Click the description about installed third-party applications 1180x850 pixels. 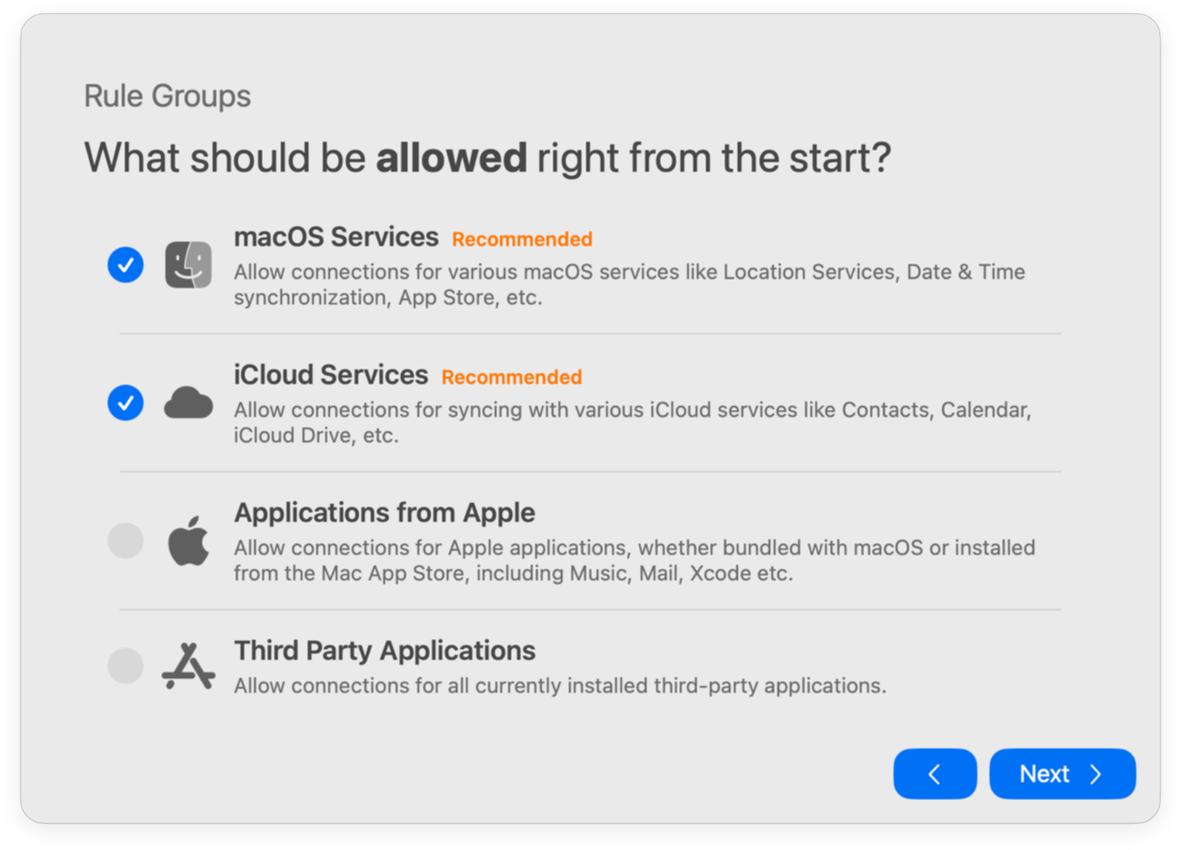pos(560,686)
